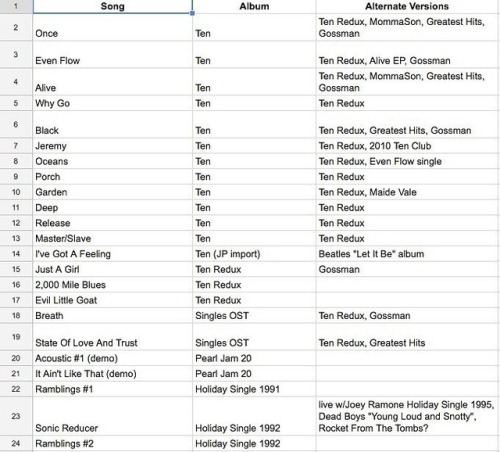Click the Beatles "Let It Be" album cell
Viewport: 500px width, 452px height.
point(407,254)
